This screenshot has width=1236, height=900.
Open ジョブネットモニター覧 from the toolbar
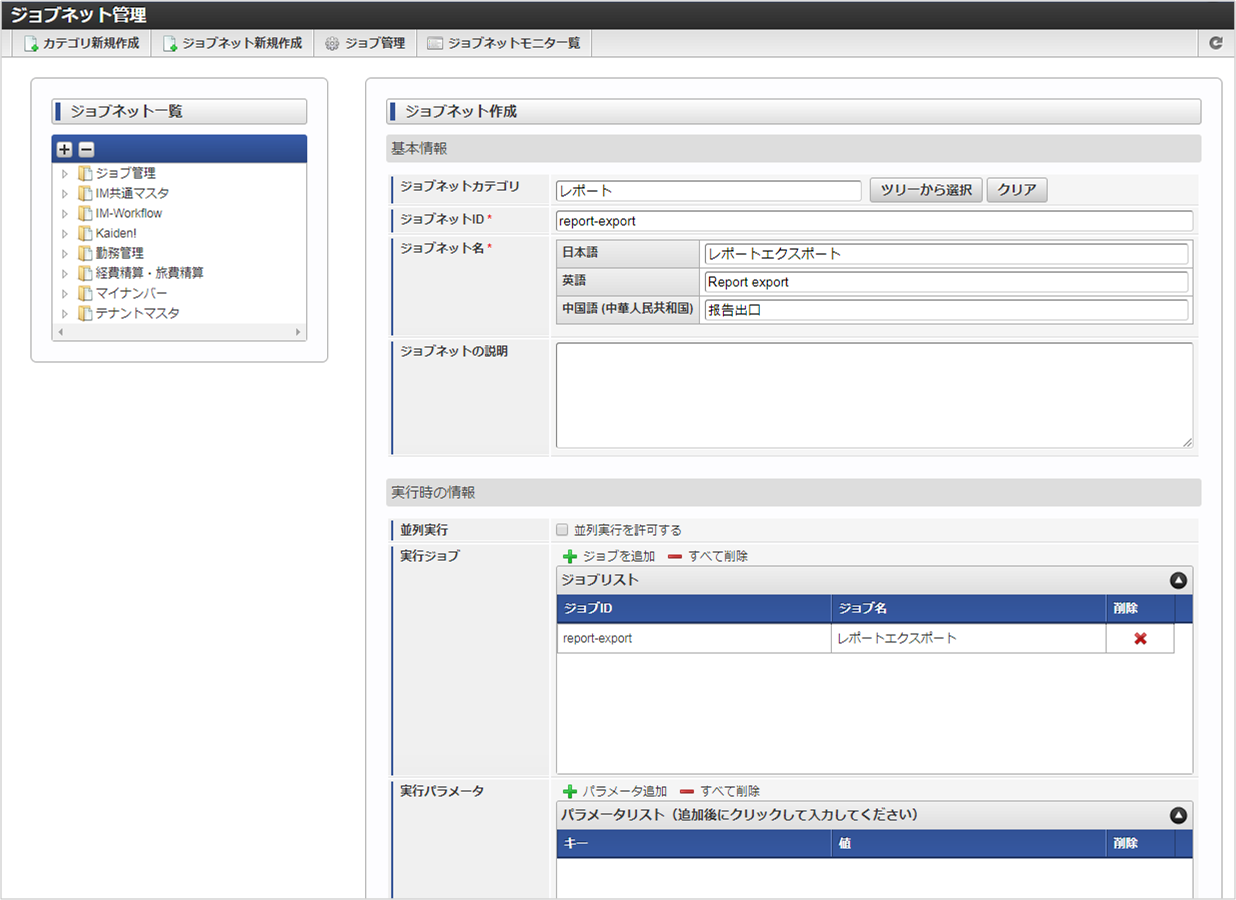click(x=503, y=43)
